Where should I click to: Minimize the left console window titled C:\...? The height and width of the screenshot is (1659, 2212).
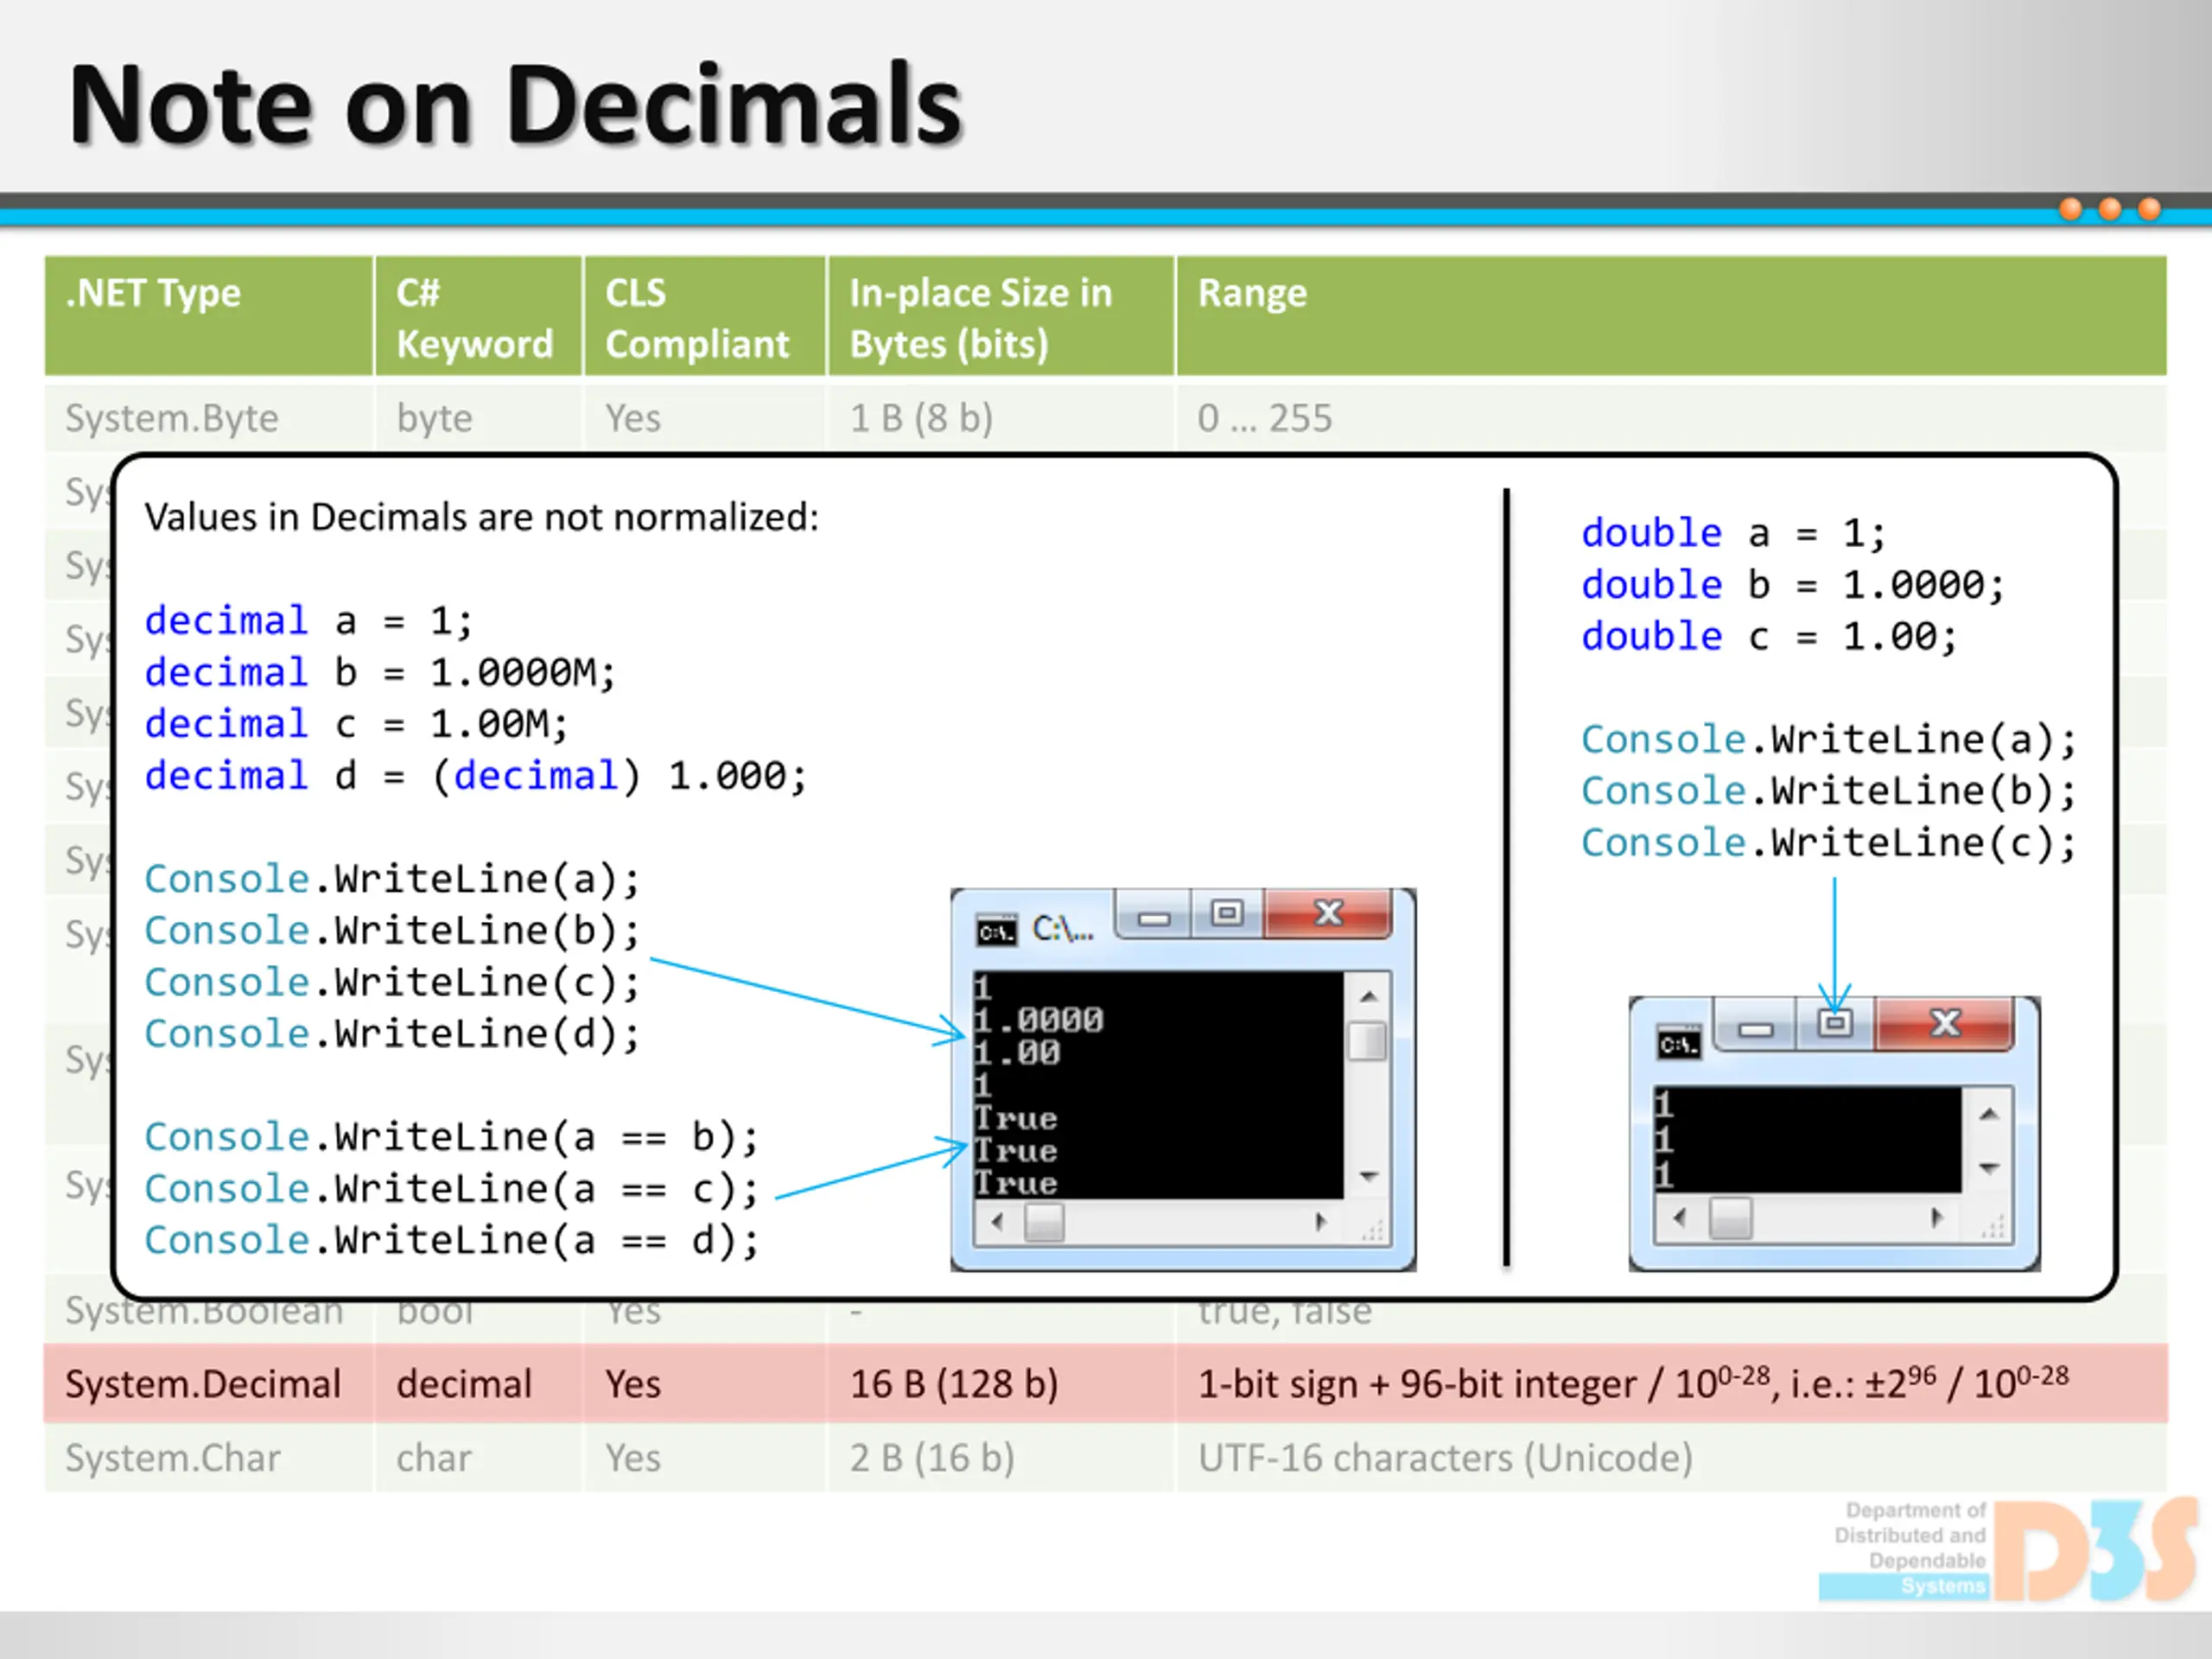1153,915
